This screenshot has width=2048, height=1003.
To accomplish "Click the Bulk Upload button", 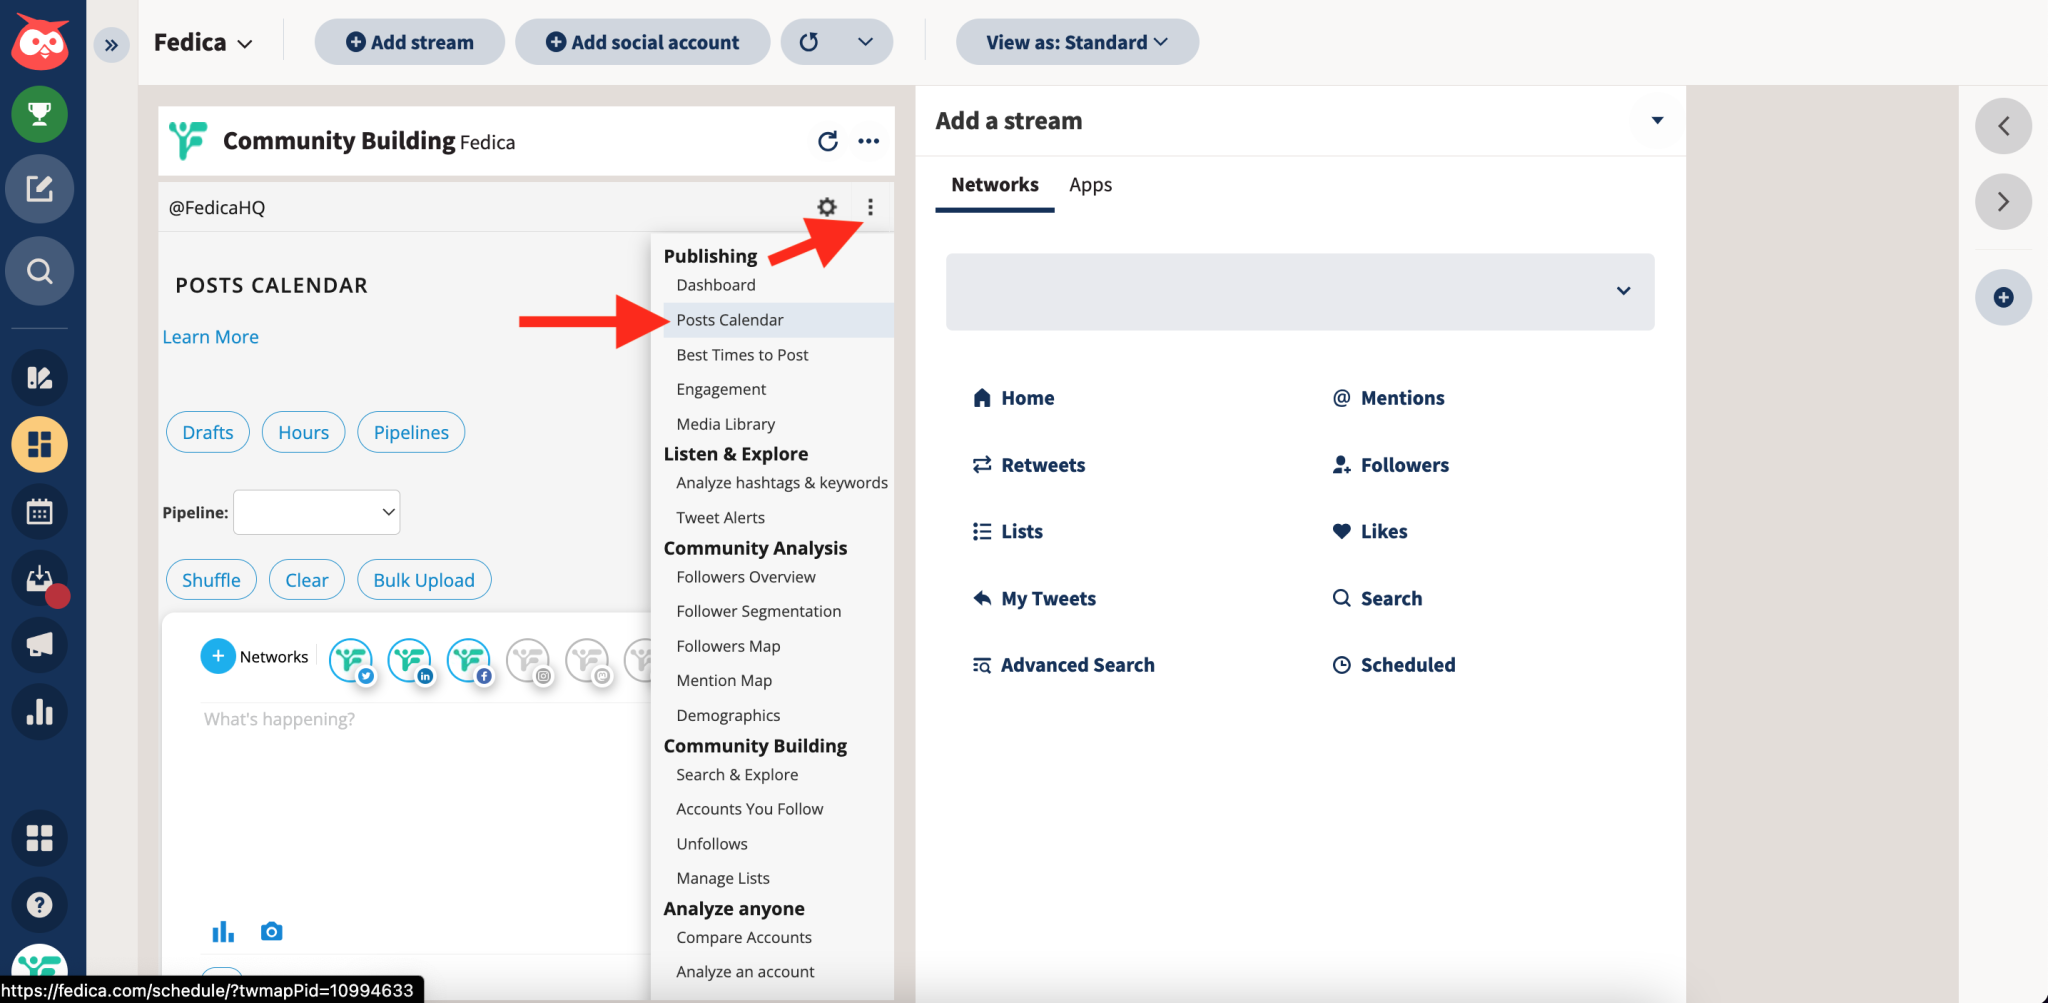I will (x=423, y=579).
